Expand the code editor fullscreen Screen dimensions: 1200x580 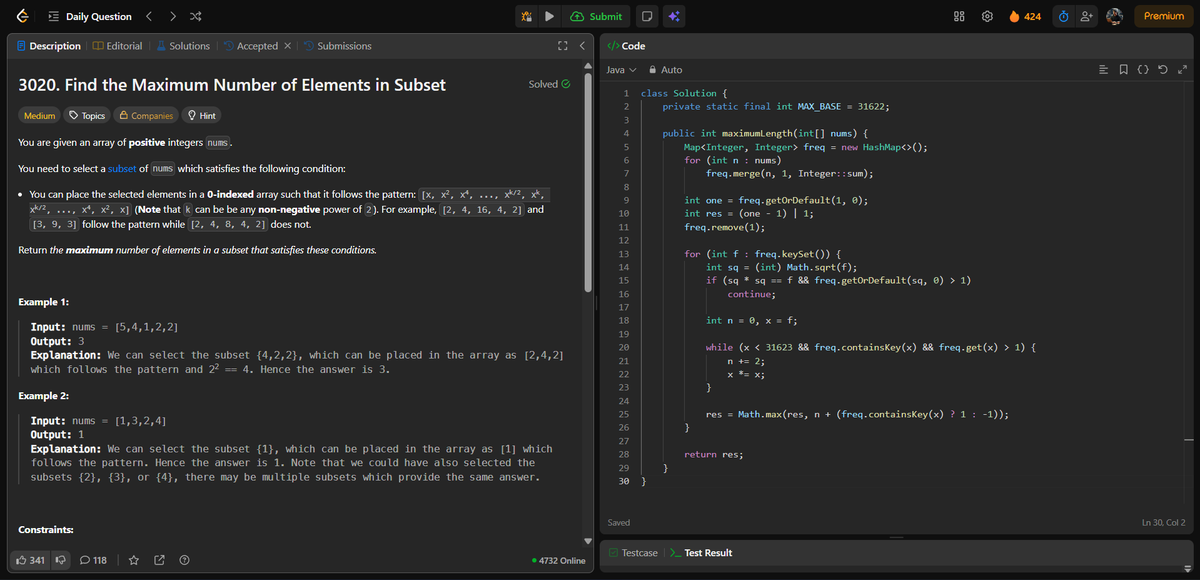click(1183, 70)
